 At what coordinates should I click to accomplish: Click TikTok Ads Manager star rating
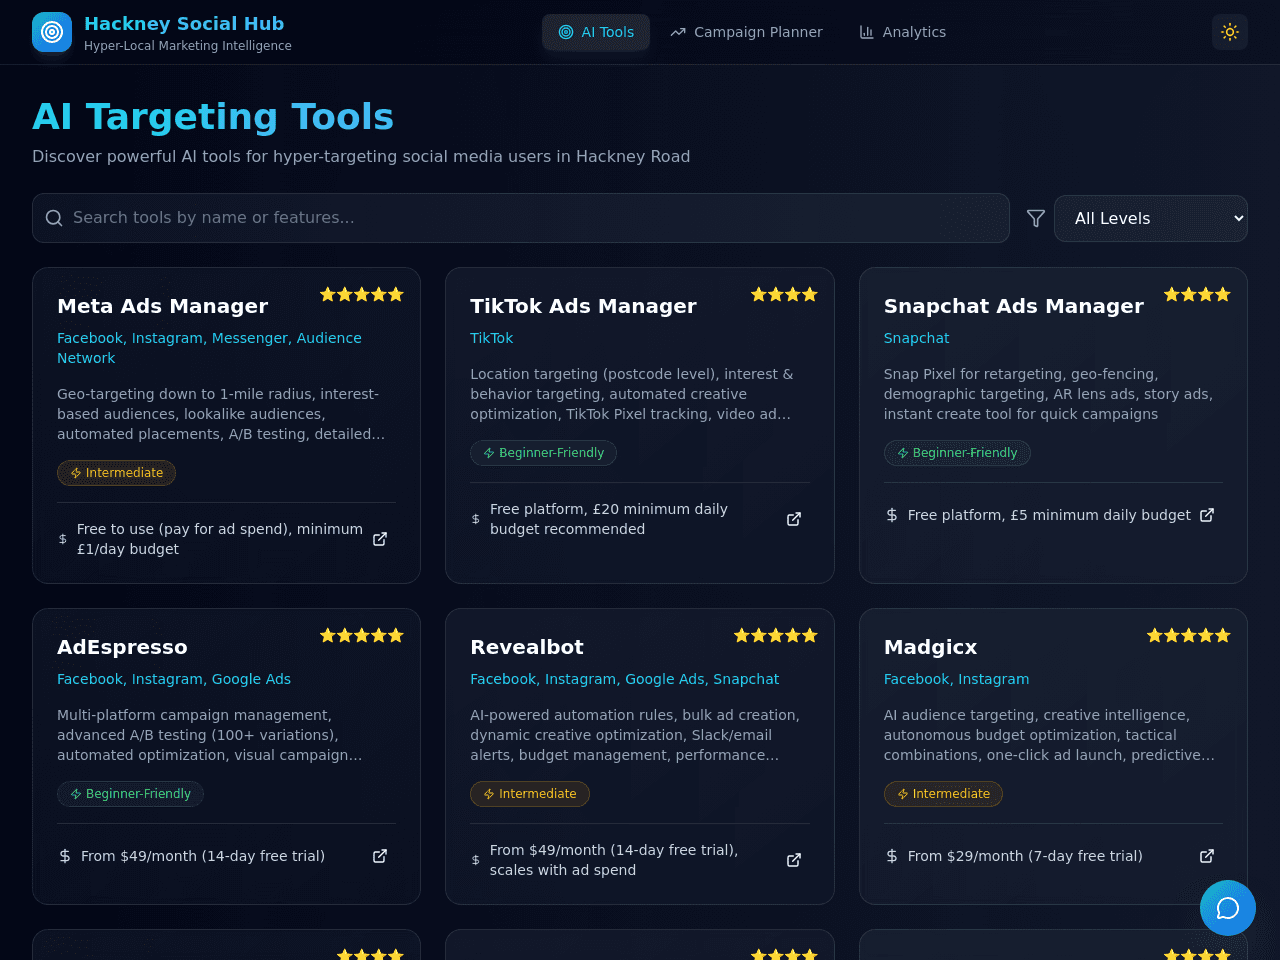(x=785, y=294)
